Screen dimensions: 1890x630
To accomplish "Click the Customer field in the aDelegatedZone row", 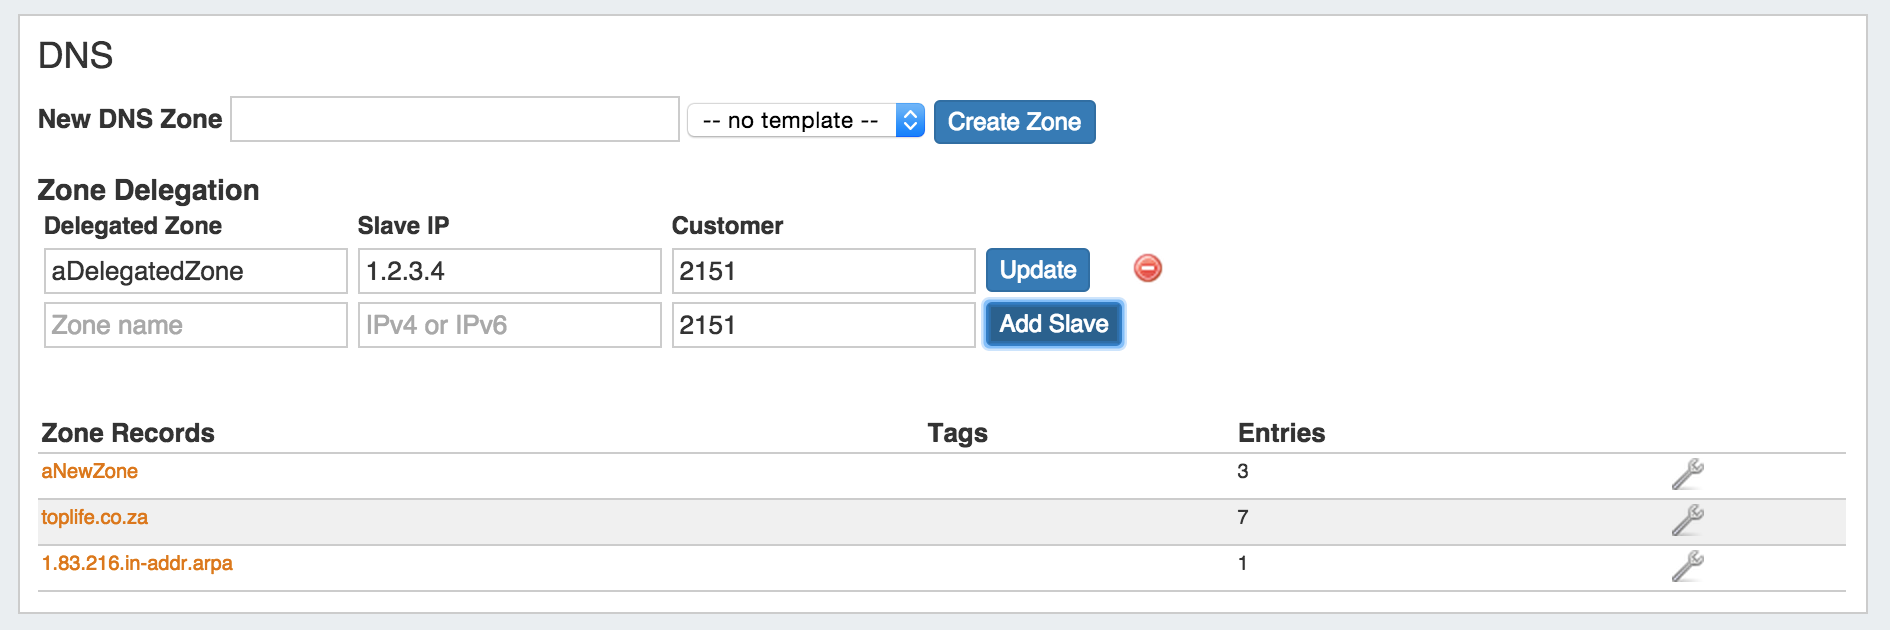I will pos(822,271).
